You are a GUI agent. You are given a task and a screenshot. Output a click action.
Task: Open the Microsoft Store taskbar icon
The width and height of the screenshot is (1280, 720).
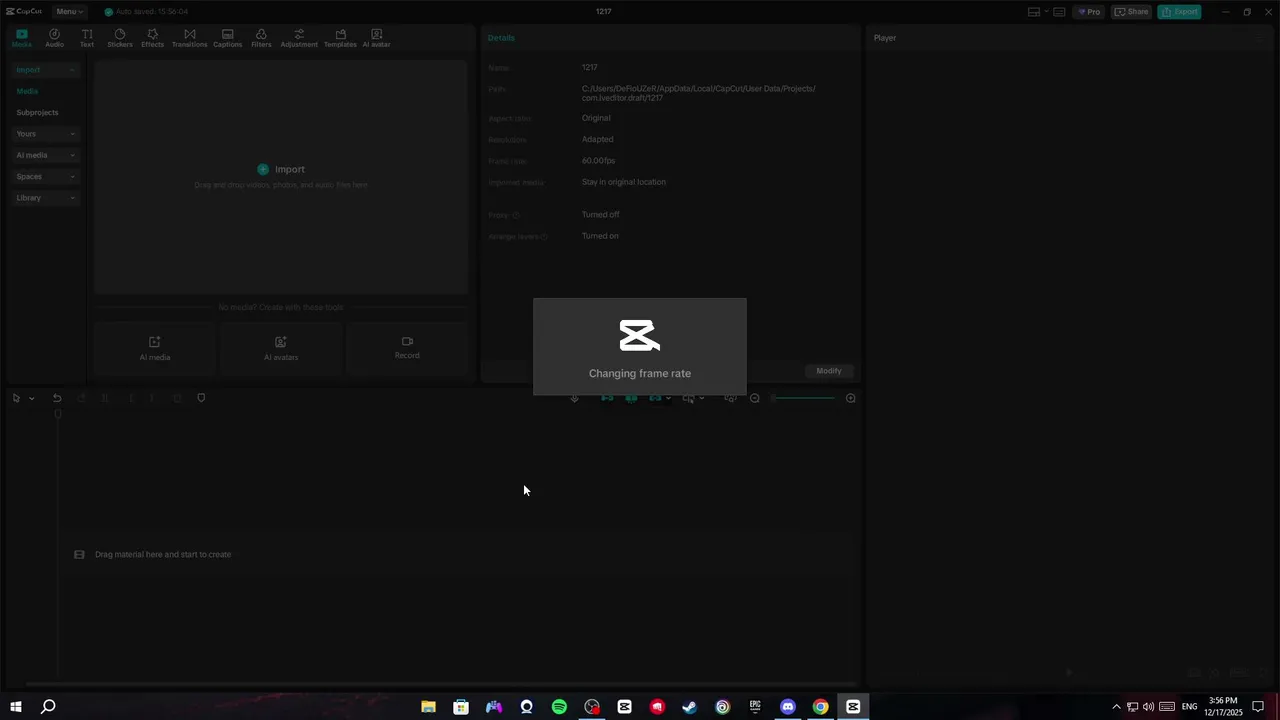(461, 707)
